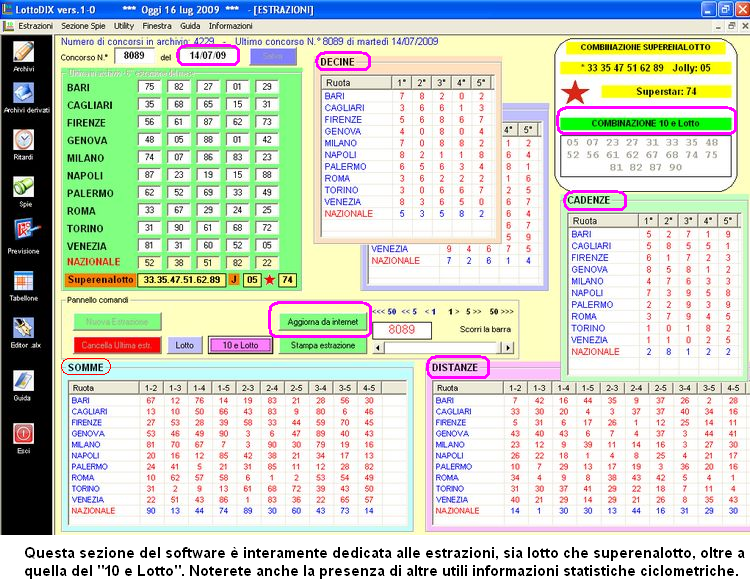Click BARI first number 75

point(149,87)
